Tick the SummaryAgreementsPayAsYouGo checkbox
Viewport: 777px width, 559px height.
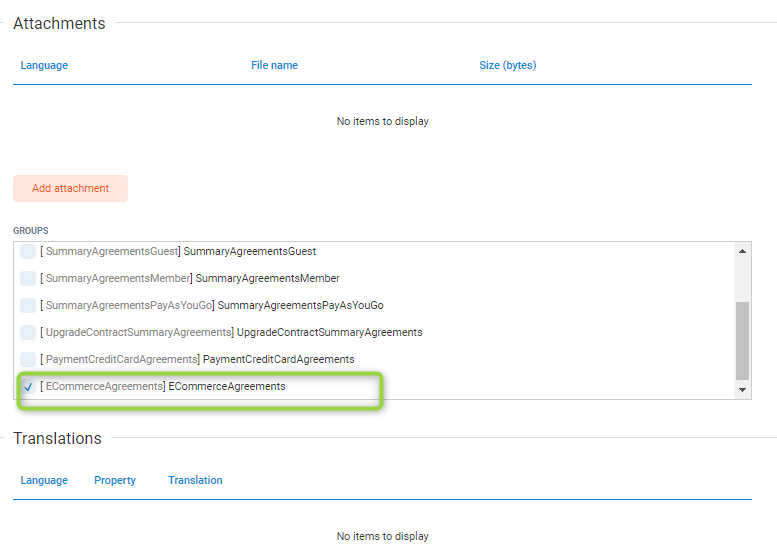(28, 306)
